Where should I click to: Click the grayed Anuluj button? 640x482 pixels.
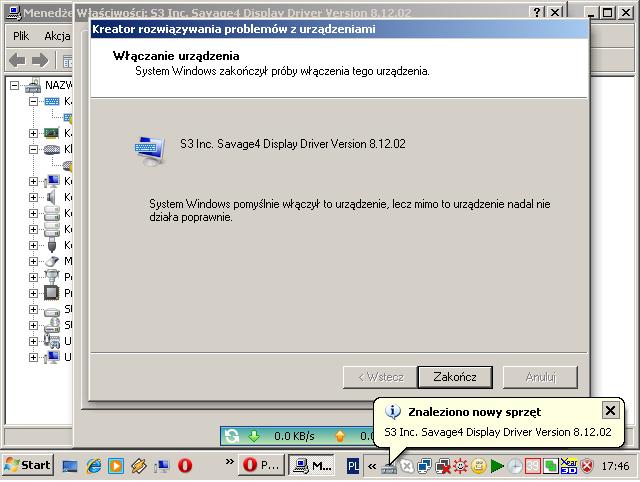(540, 377)
